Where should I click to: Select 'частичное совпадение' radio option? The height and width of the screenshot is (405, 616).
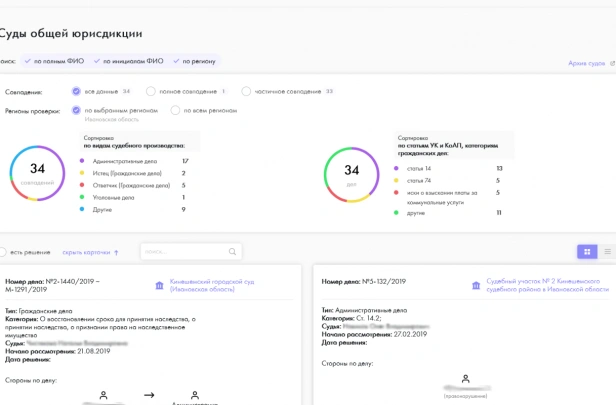coord(246,92)
